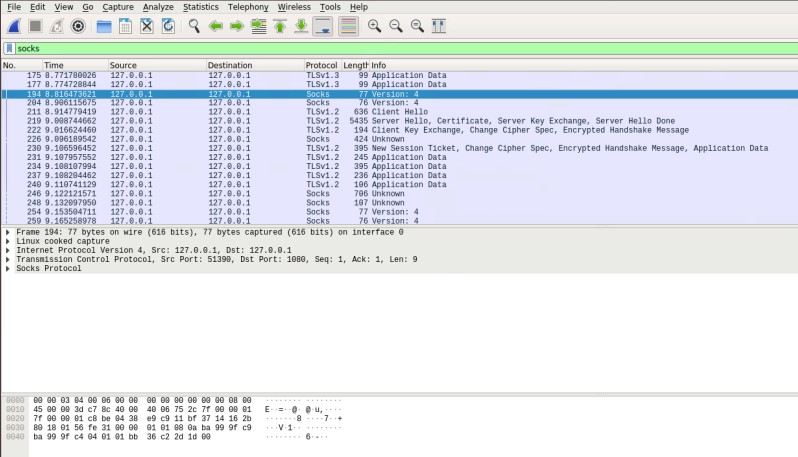Screen dimensions: 798x457
Task: Select packet 226 Socks Unknown row
Action: coord(399,139)
